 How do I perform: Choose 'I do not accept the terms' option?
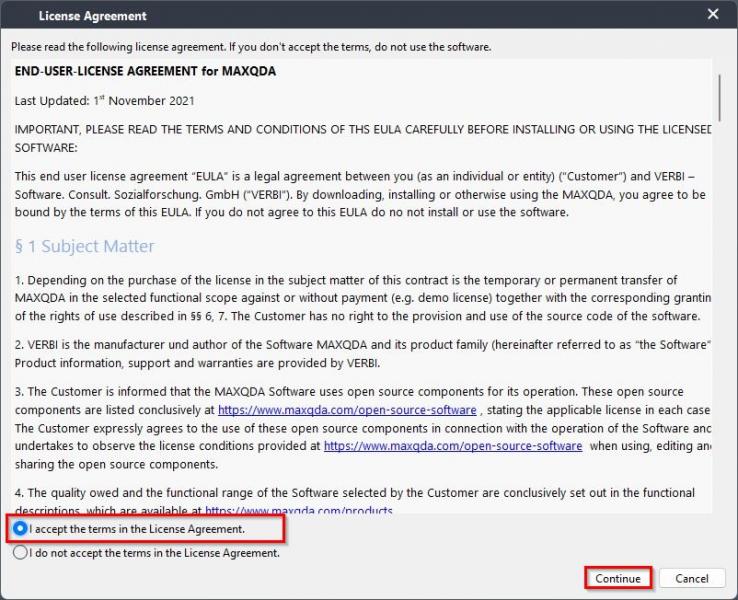21,553
